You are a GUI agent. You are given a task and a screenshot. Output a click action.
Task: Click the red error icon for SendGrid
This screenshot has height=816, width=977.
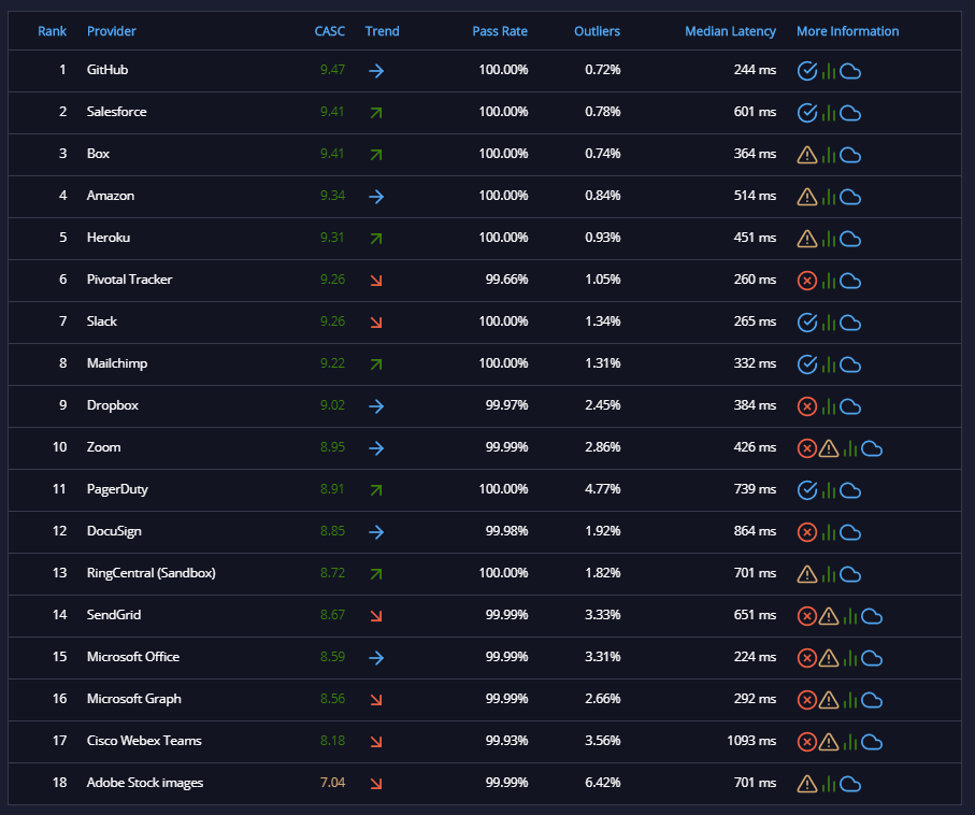(x=807, y=617)
